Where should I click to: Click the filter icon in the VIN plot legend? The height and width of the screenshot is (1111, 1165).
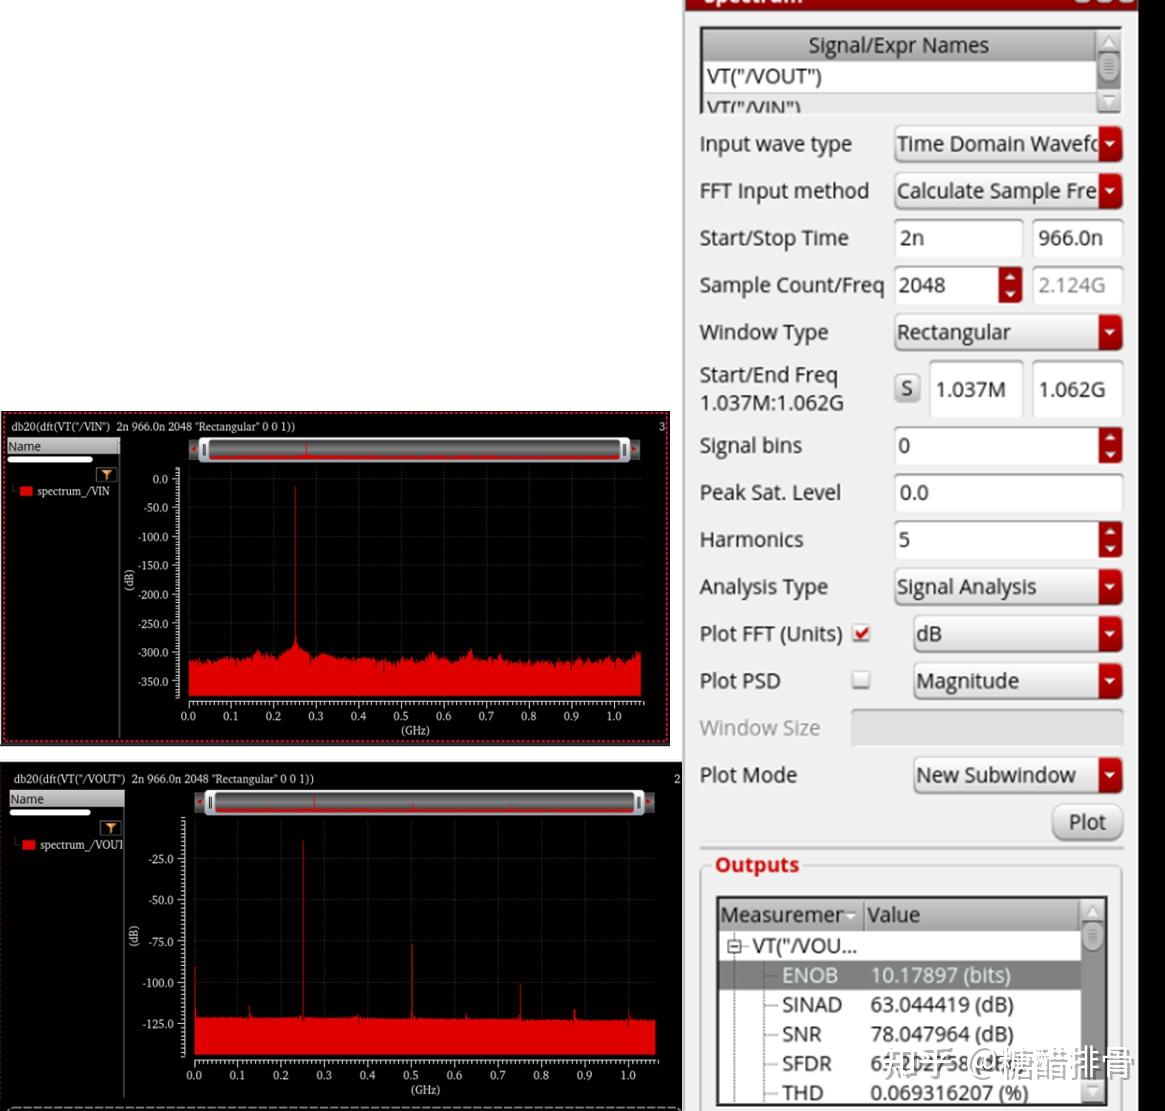106,474
